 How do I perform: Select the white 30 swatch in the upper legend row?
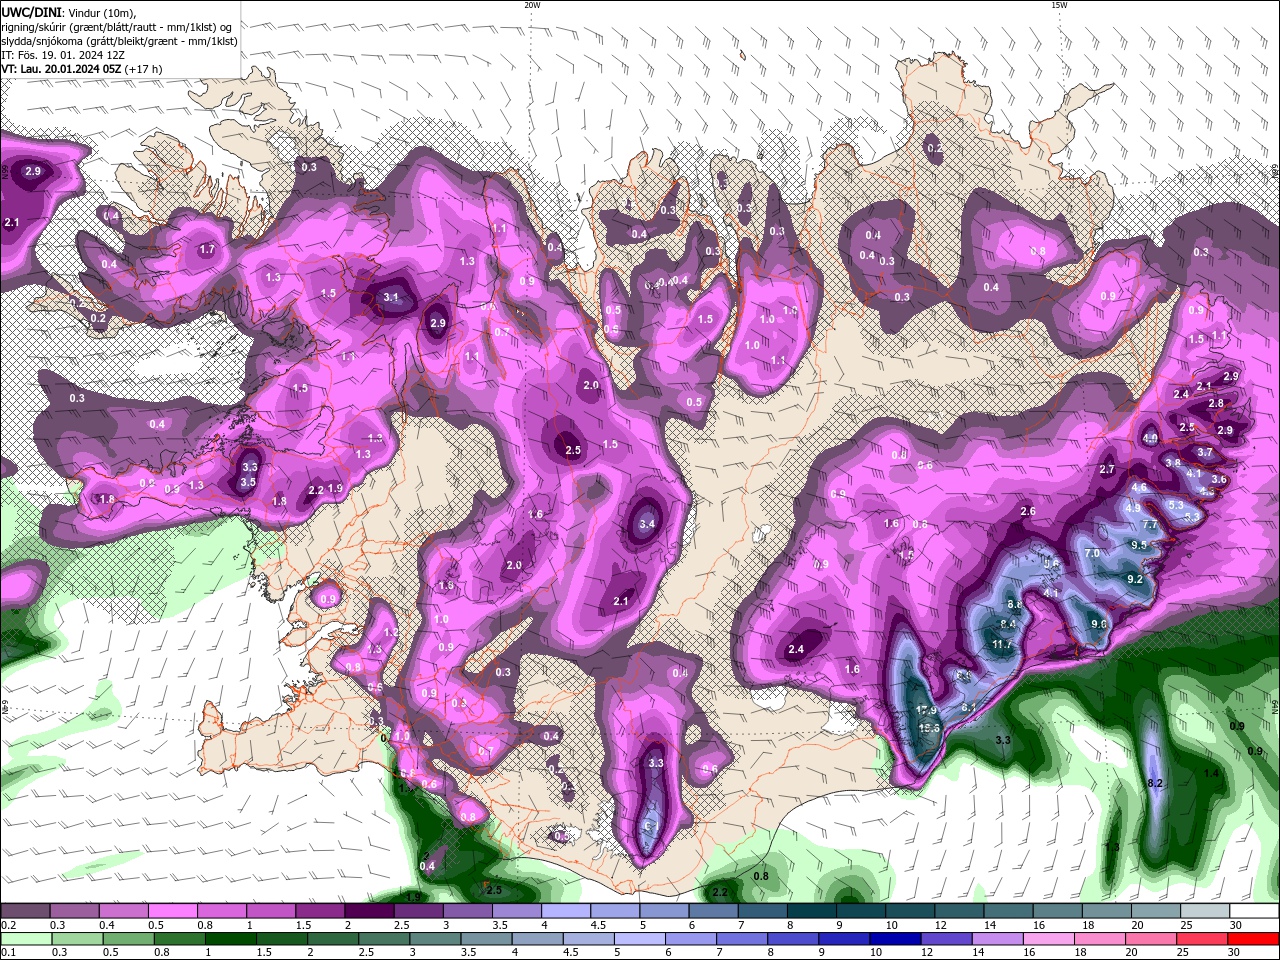pos(1254,911)
